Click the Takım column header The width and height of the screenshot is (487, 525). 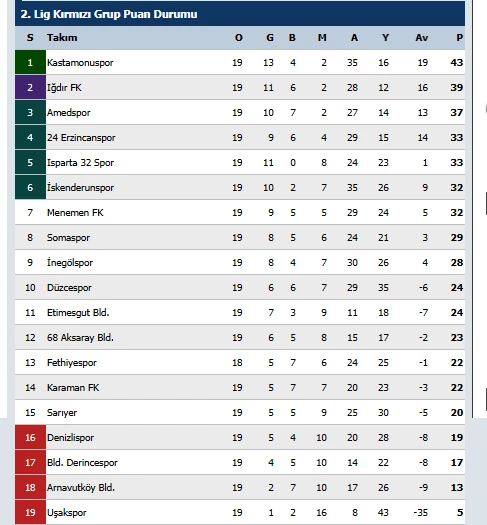point(62,38)
